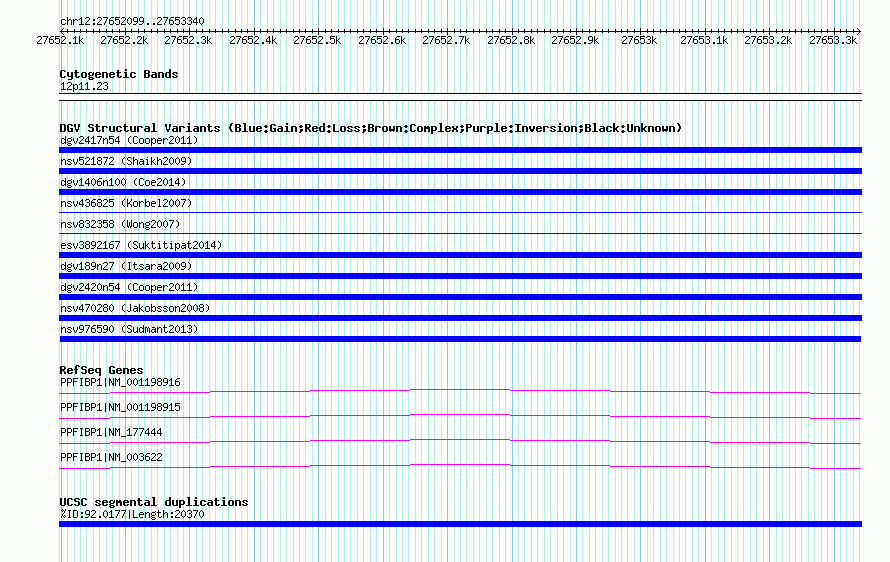Click the chr12:27652099..27653340 region label

tap(132, 22)
